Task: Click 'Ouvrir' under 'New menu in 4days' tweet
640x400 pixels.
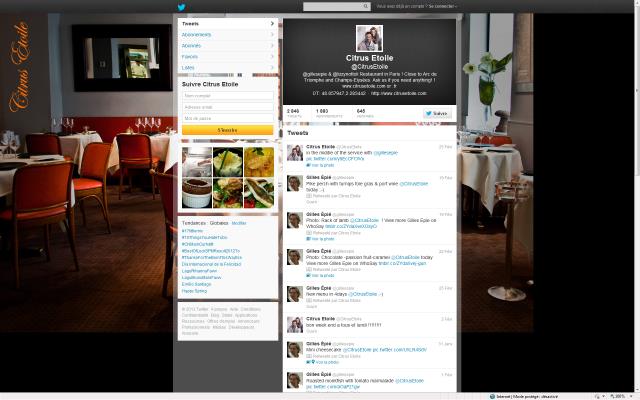Action: click(x=311, y=306)
